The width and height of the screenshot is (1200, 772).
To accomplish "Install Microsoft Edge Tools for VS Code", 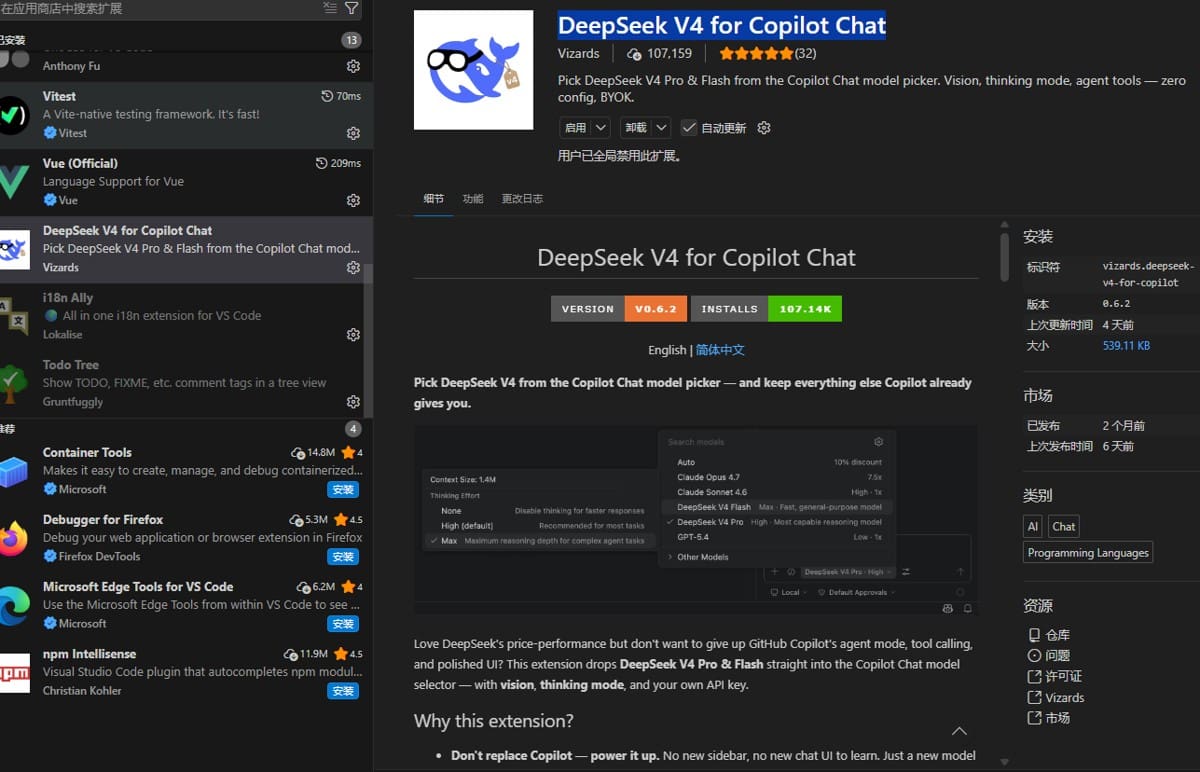I will (343, 624).
